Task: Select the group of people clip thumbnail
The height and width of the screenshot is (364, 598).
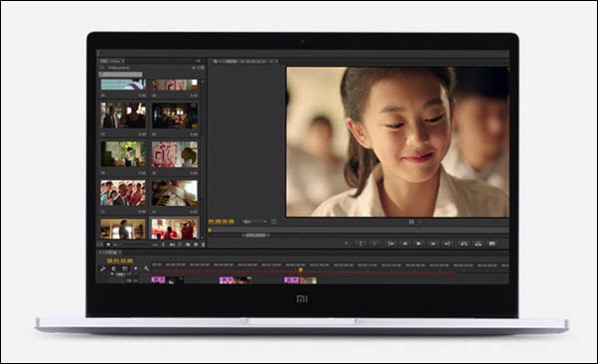Action: (x=123, y=193)
